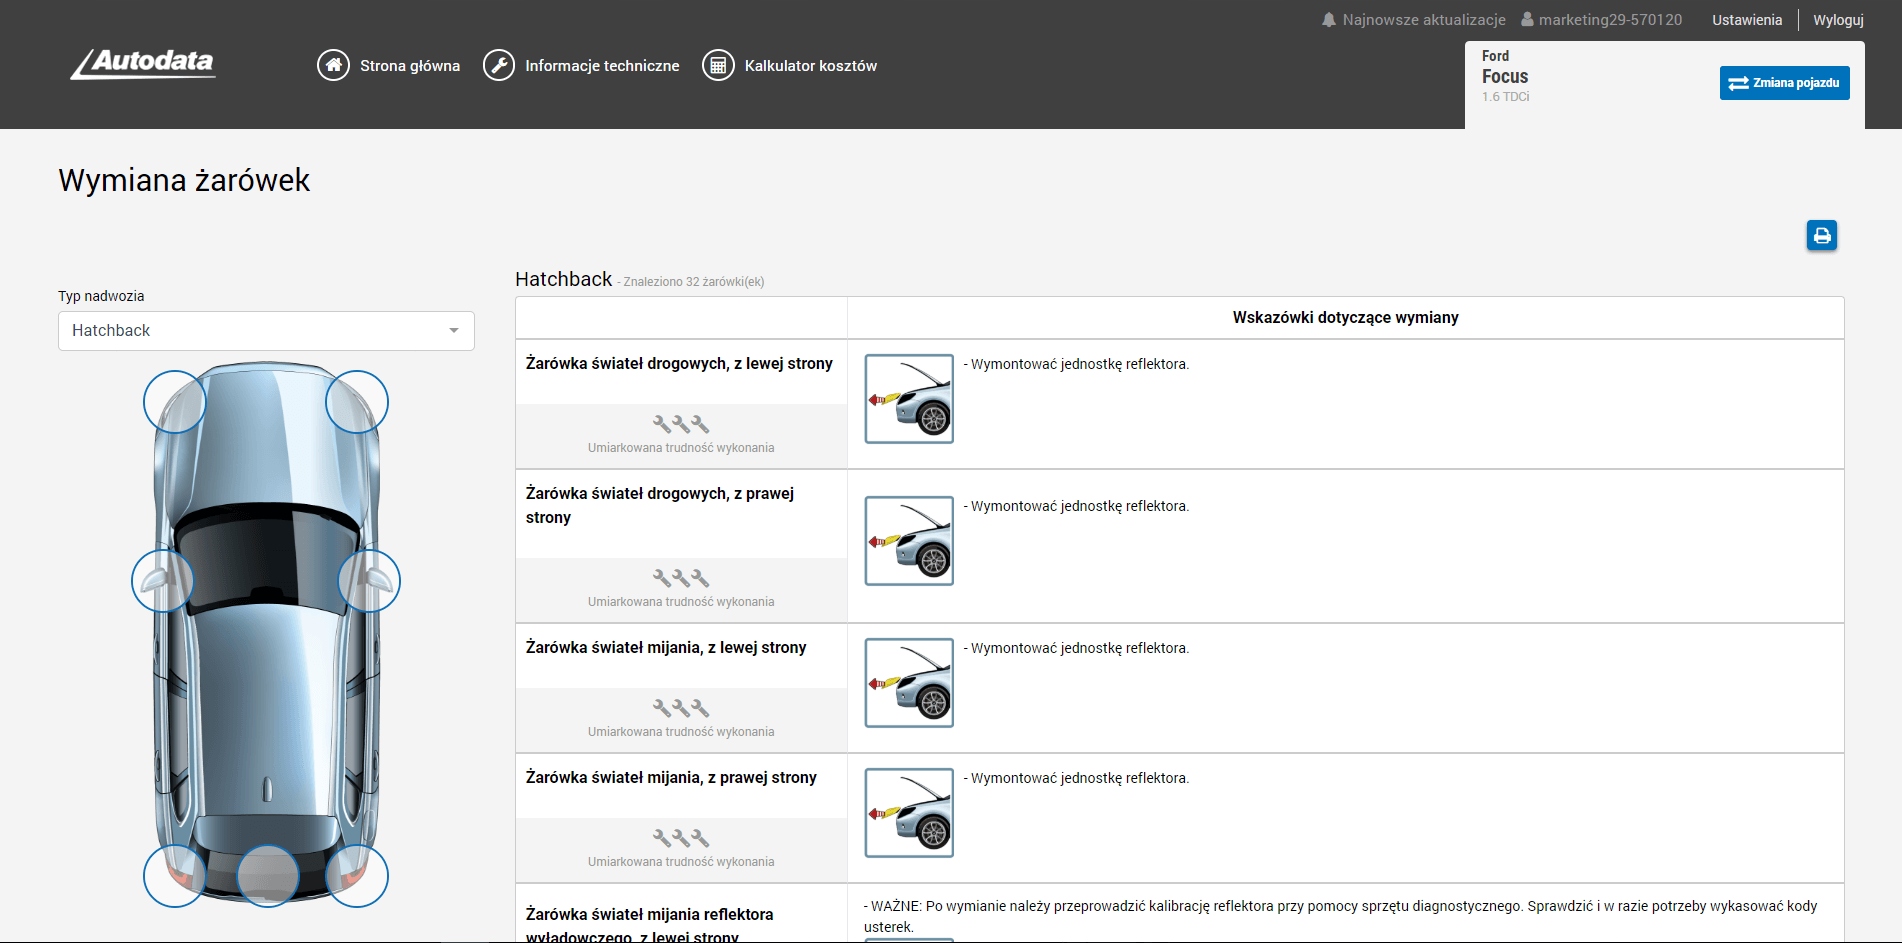Viewport: 1902px width, 943px height.
Task: Select the front-right headlight circle on car
Action: [357, 402]
